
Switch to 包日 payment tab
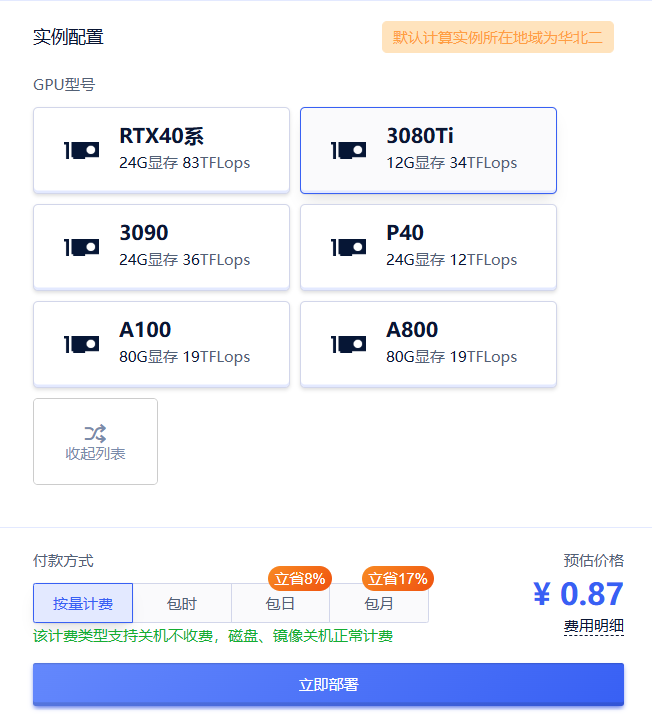280,603
